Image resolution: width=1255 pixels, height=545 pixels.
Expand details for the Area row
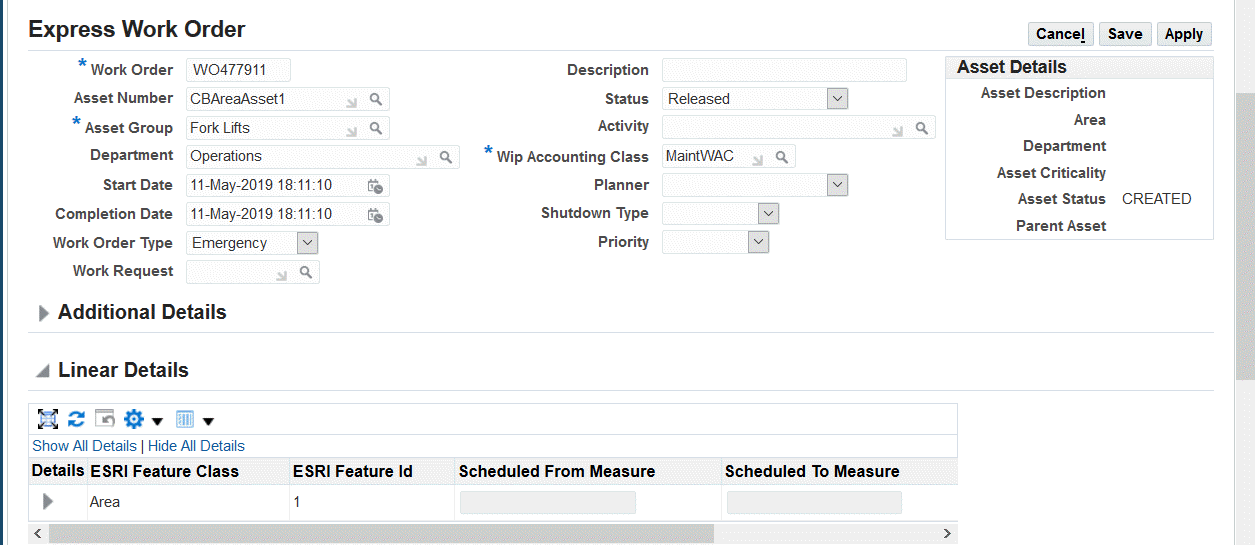pyautogui.click(x=48, y=502)
